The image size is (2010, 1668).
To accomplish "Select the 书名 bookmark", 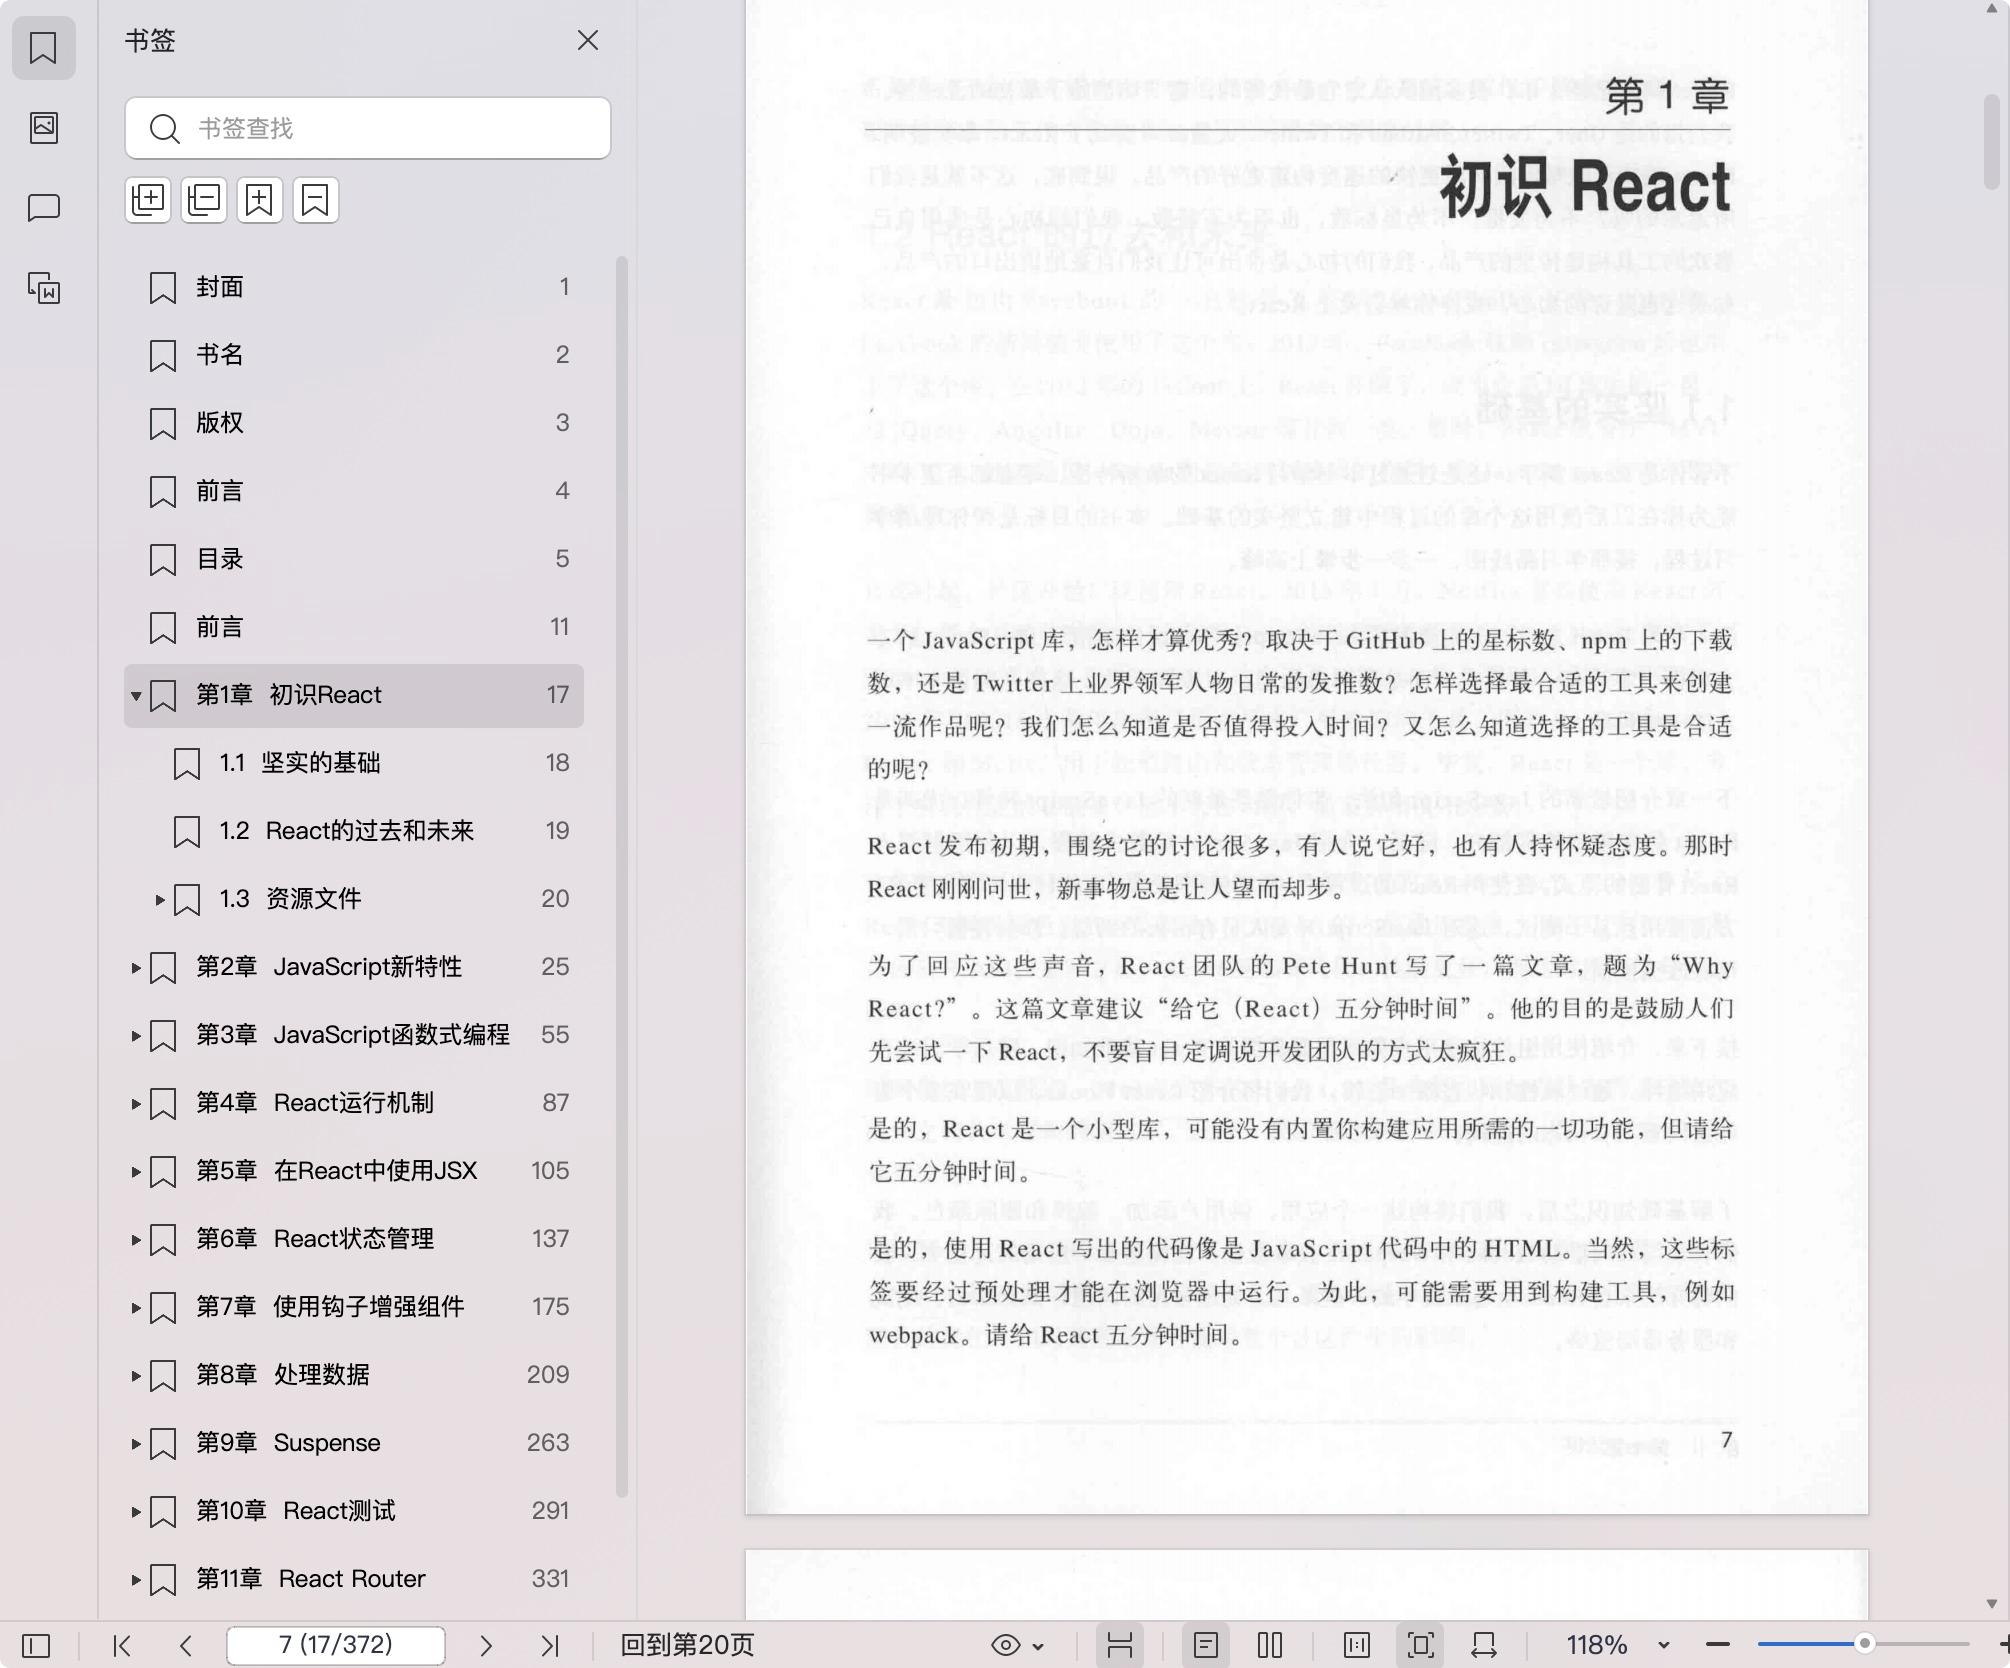I will [x=354, y=355].
